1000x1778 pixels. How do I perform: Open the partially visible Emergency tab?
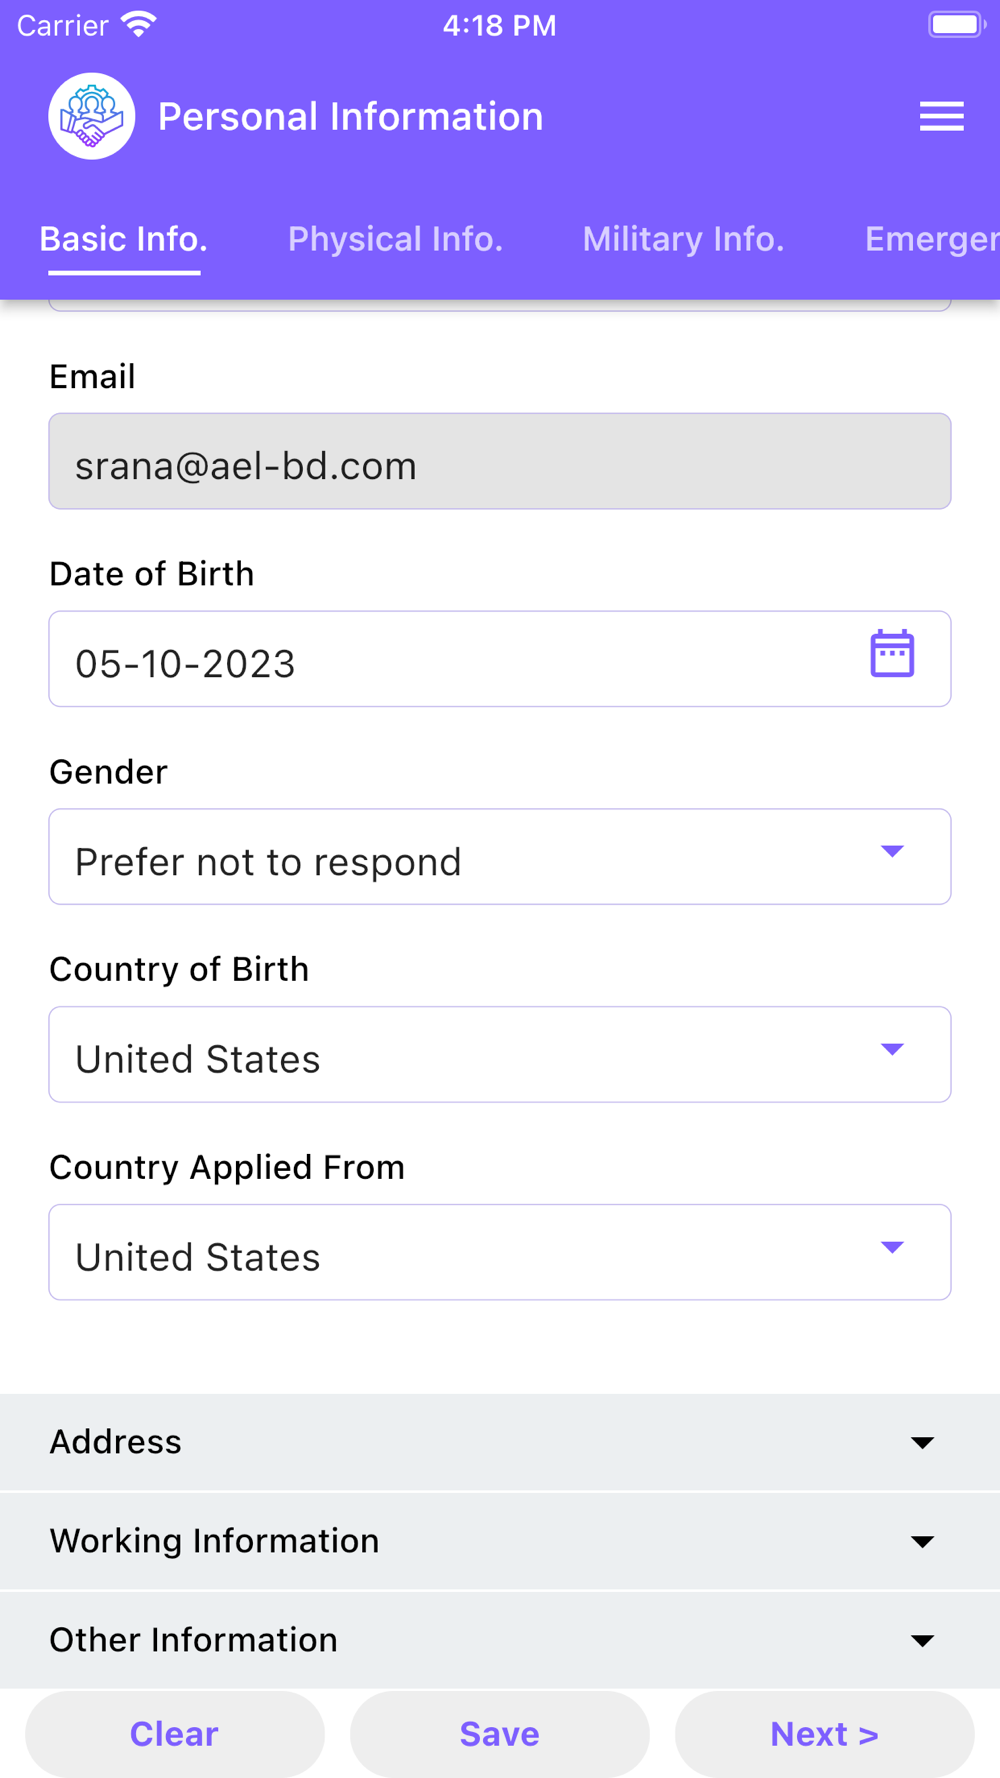[x=930, y=239]
